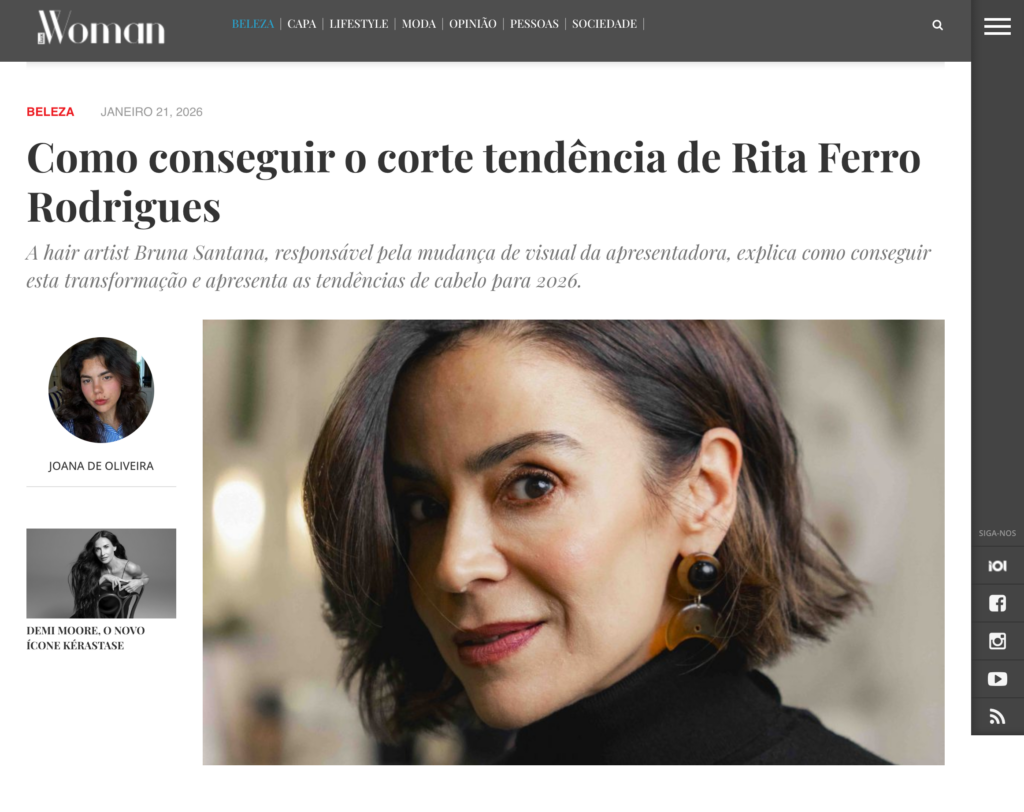The width and height of the screenshot is (1024, 812).
Task: Open the Demi Moore article thumbnail
Action: click(x=101, y=573)
